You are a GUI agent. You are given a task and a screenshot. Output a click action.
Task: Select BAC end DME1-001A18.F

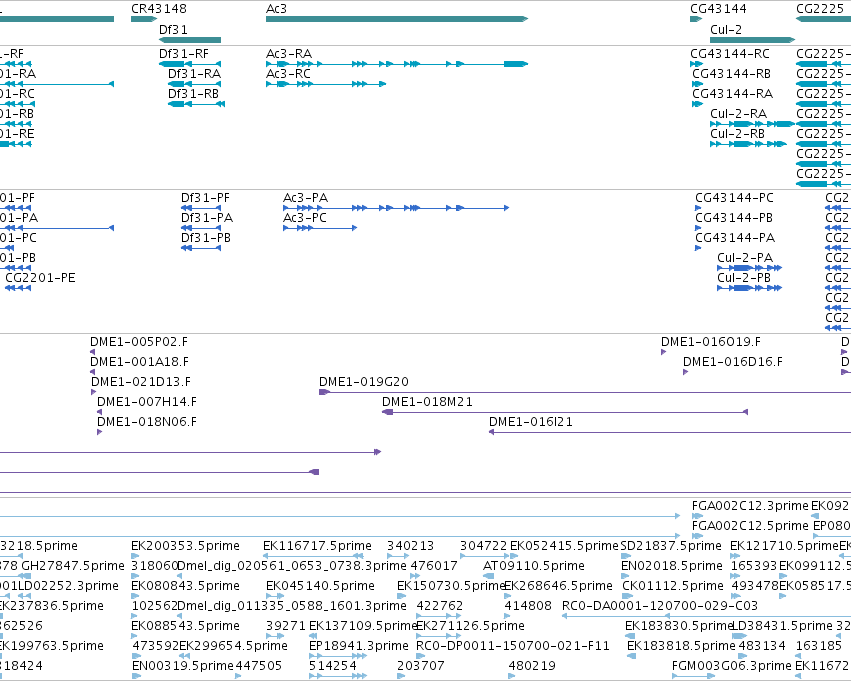pos(139,362)
